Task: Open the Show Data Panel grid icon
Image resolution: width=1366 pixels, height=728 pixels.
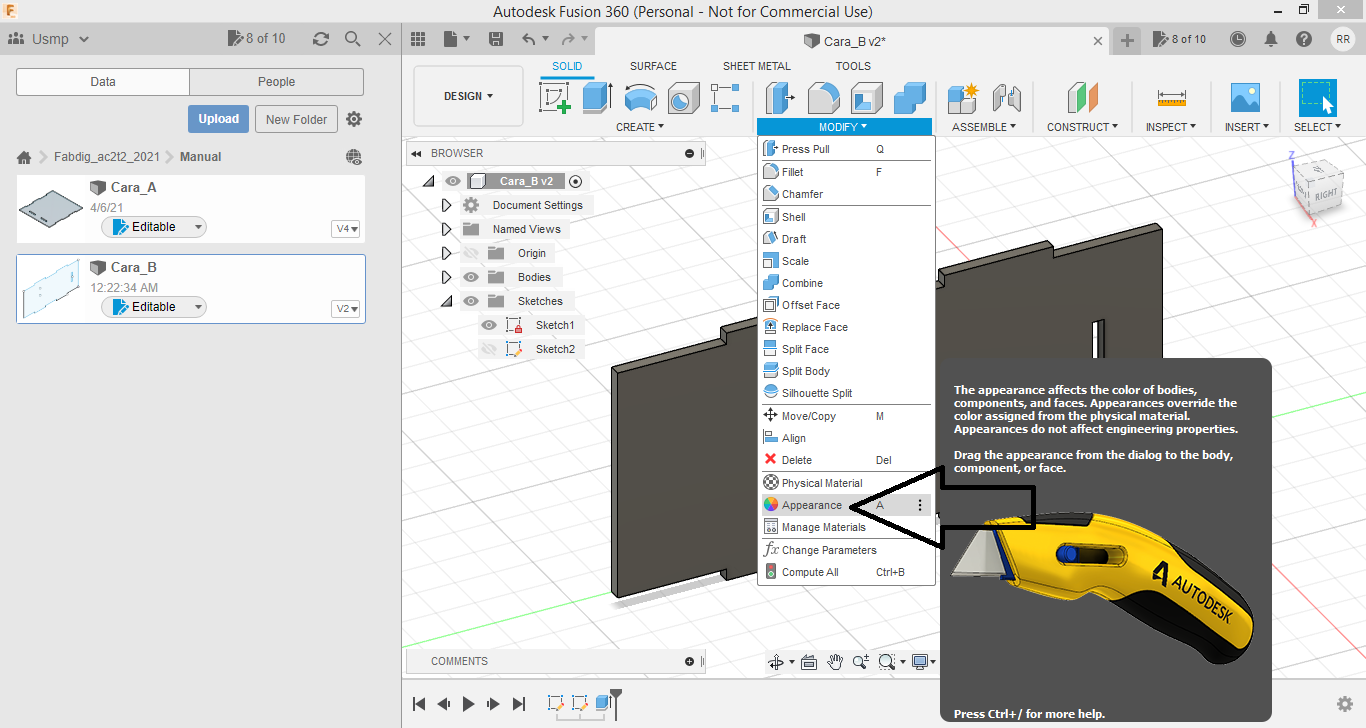Action: tap(418, 39)
